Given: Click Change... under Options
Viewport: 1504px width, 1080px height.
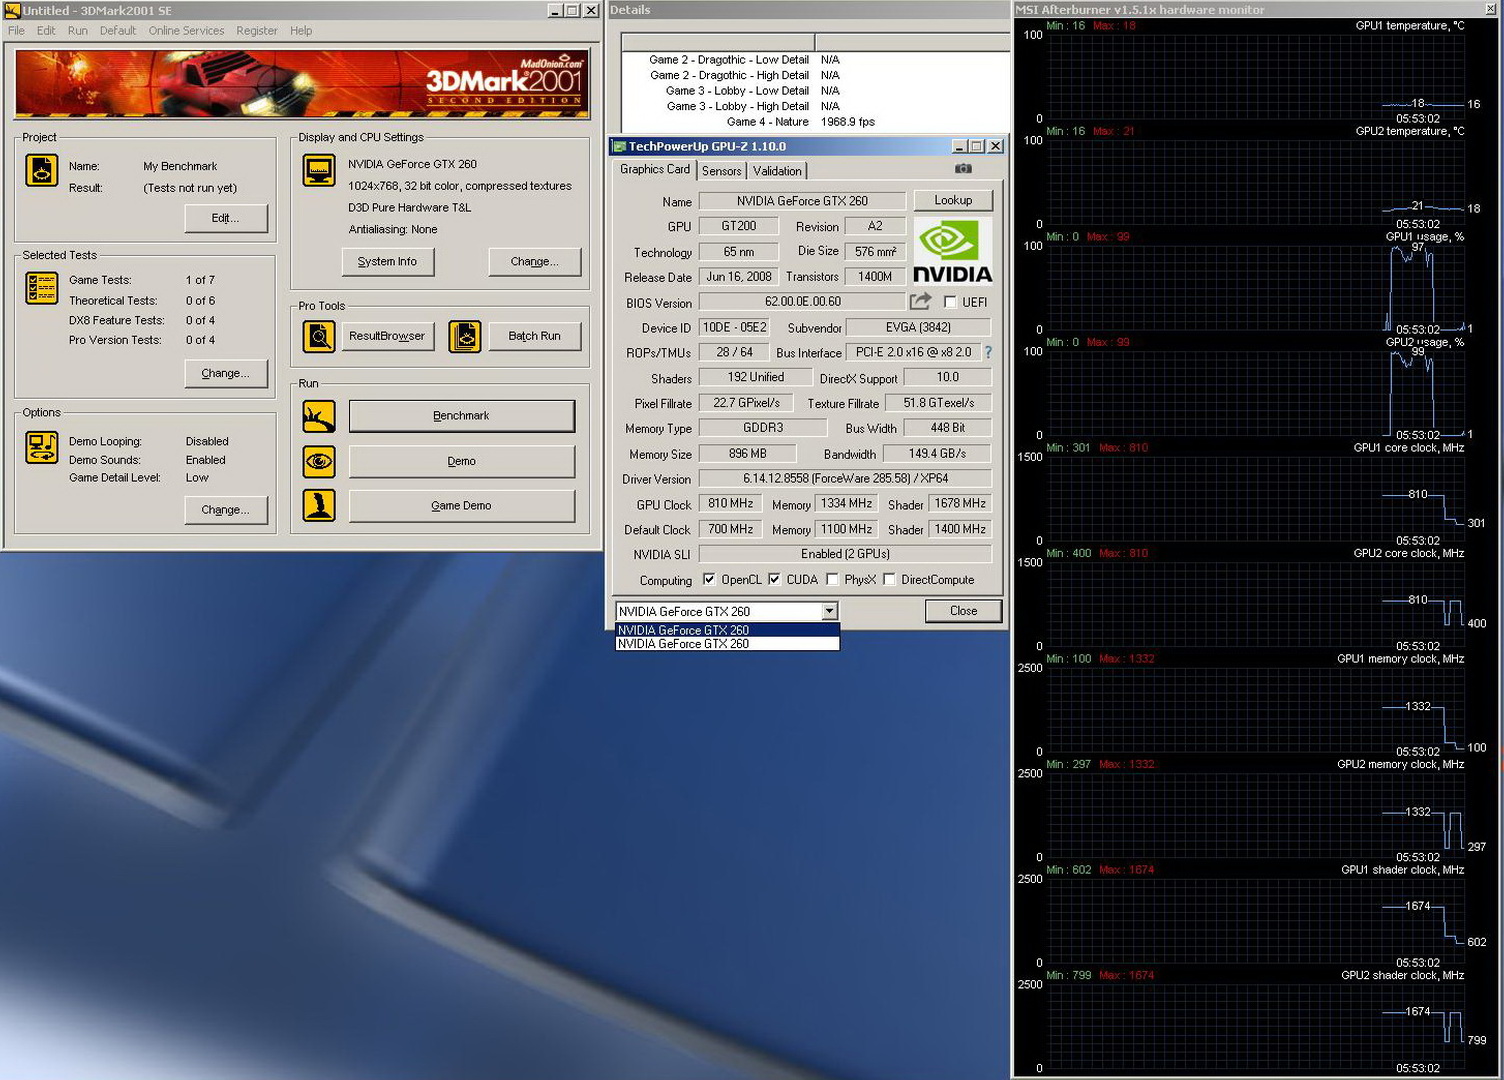Looking at the screenshot, I should [226, 510].
